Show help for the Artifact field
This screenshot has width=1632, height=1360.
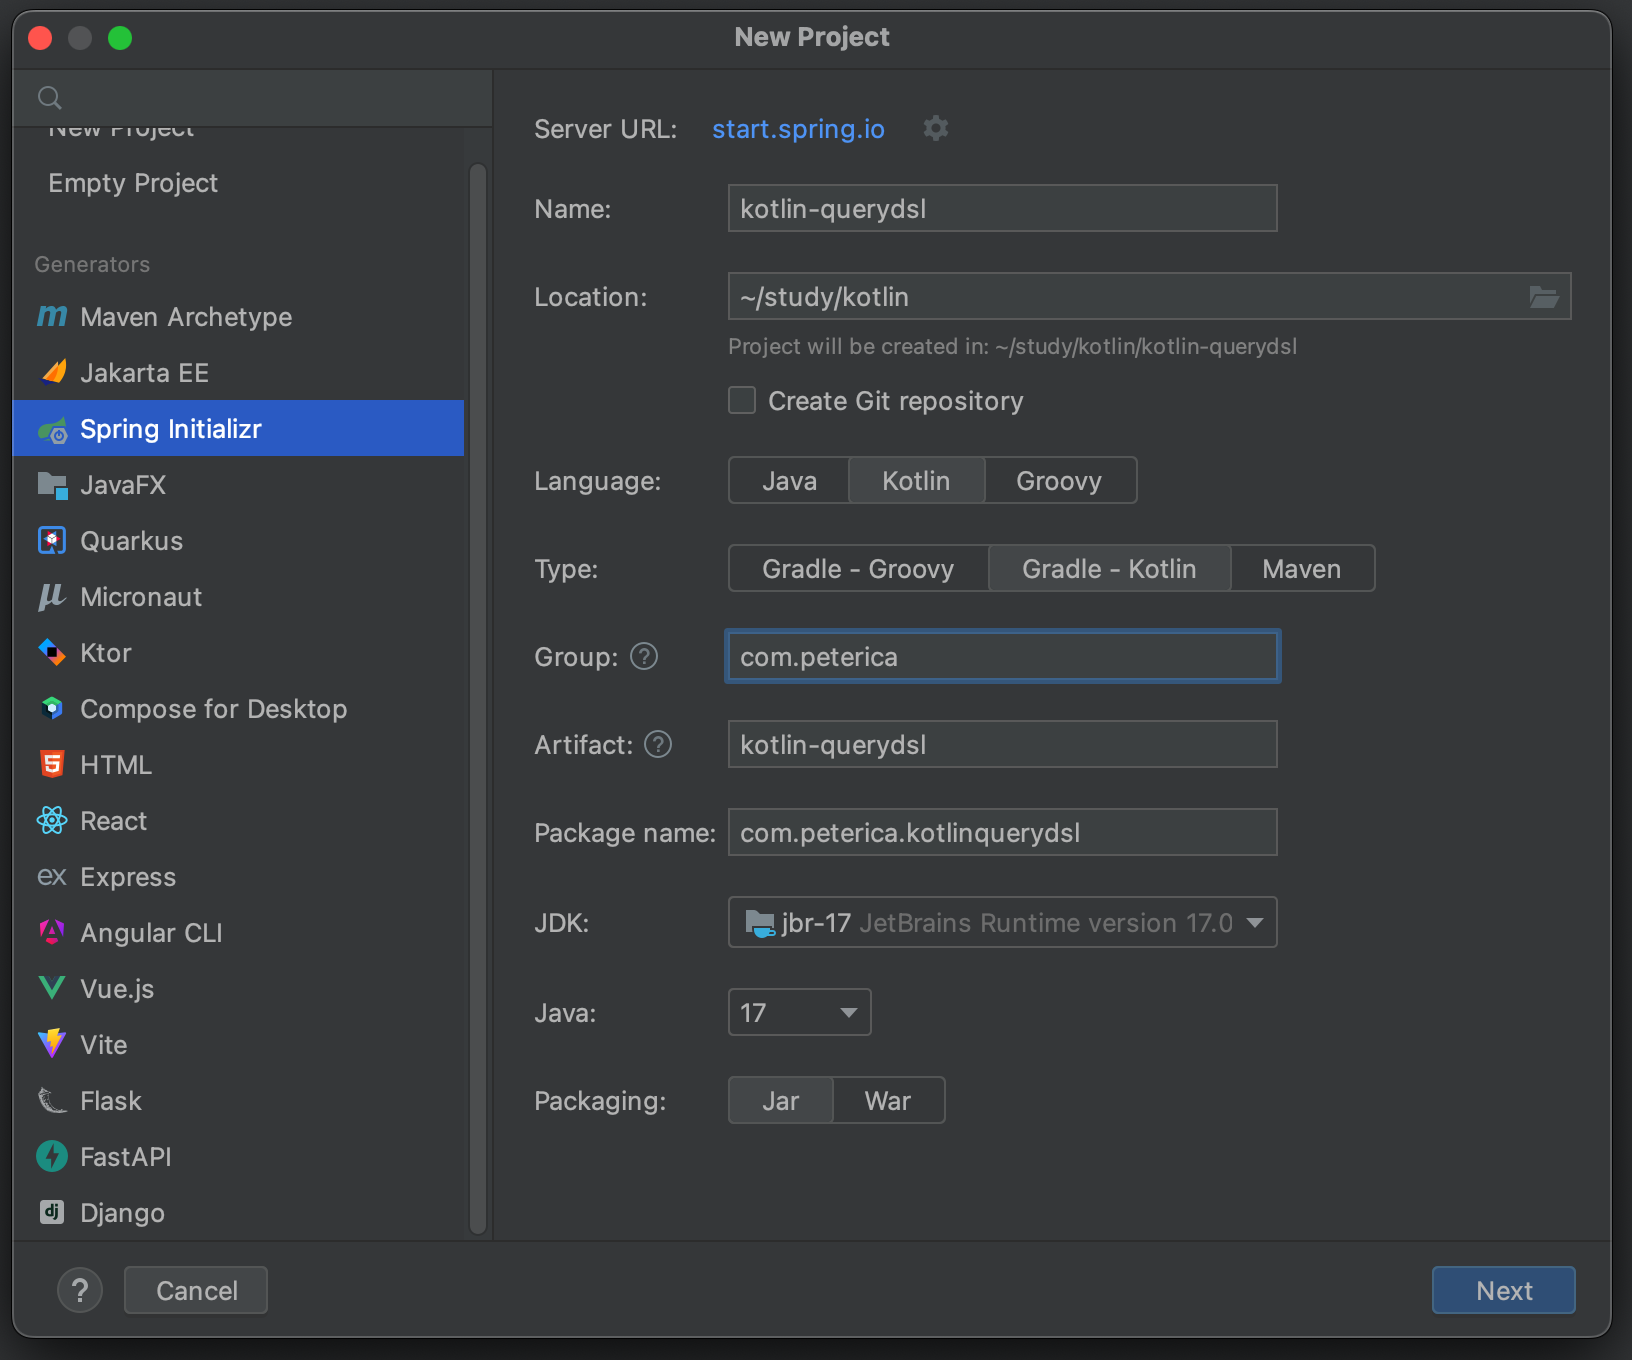(658, 745)
